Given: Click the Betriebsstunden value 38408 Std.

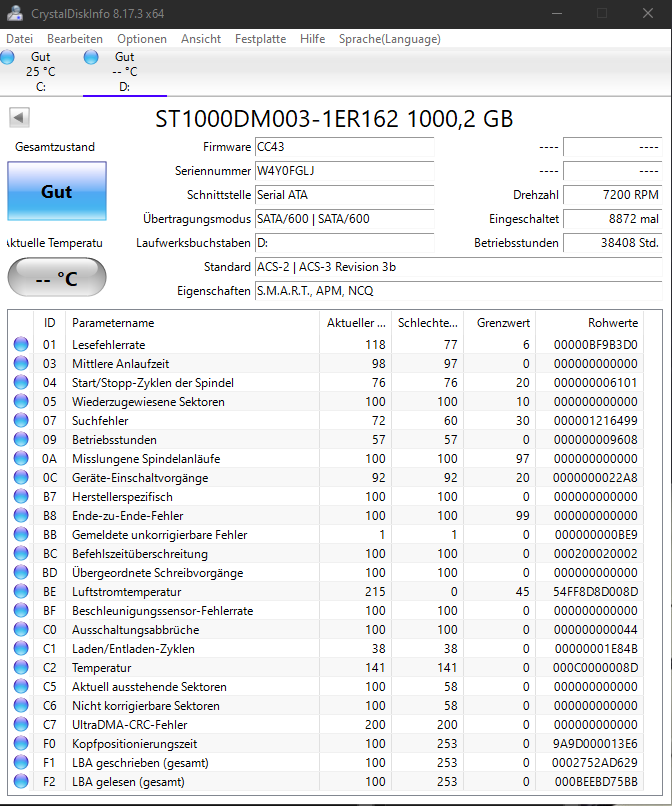Looking at the screenshot, I should (x=612, y=243).
